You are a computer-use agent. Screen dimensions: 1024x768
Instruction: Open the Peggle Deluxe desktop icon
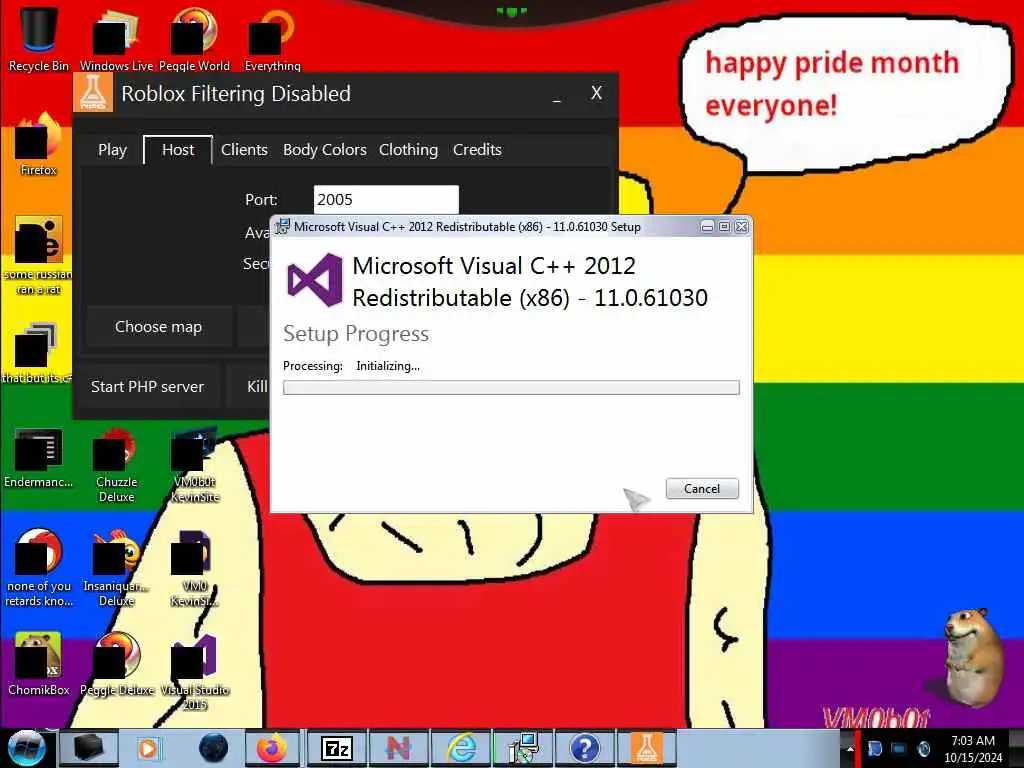[x=117, y=663]
